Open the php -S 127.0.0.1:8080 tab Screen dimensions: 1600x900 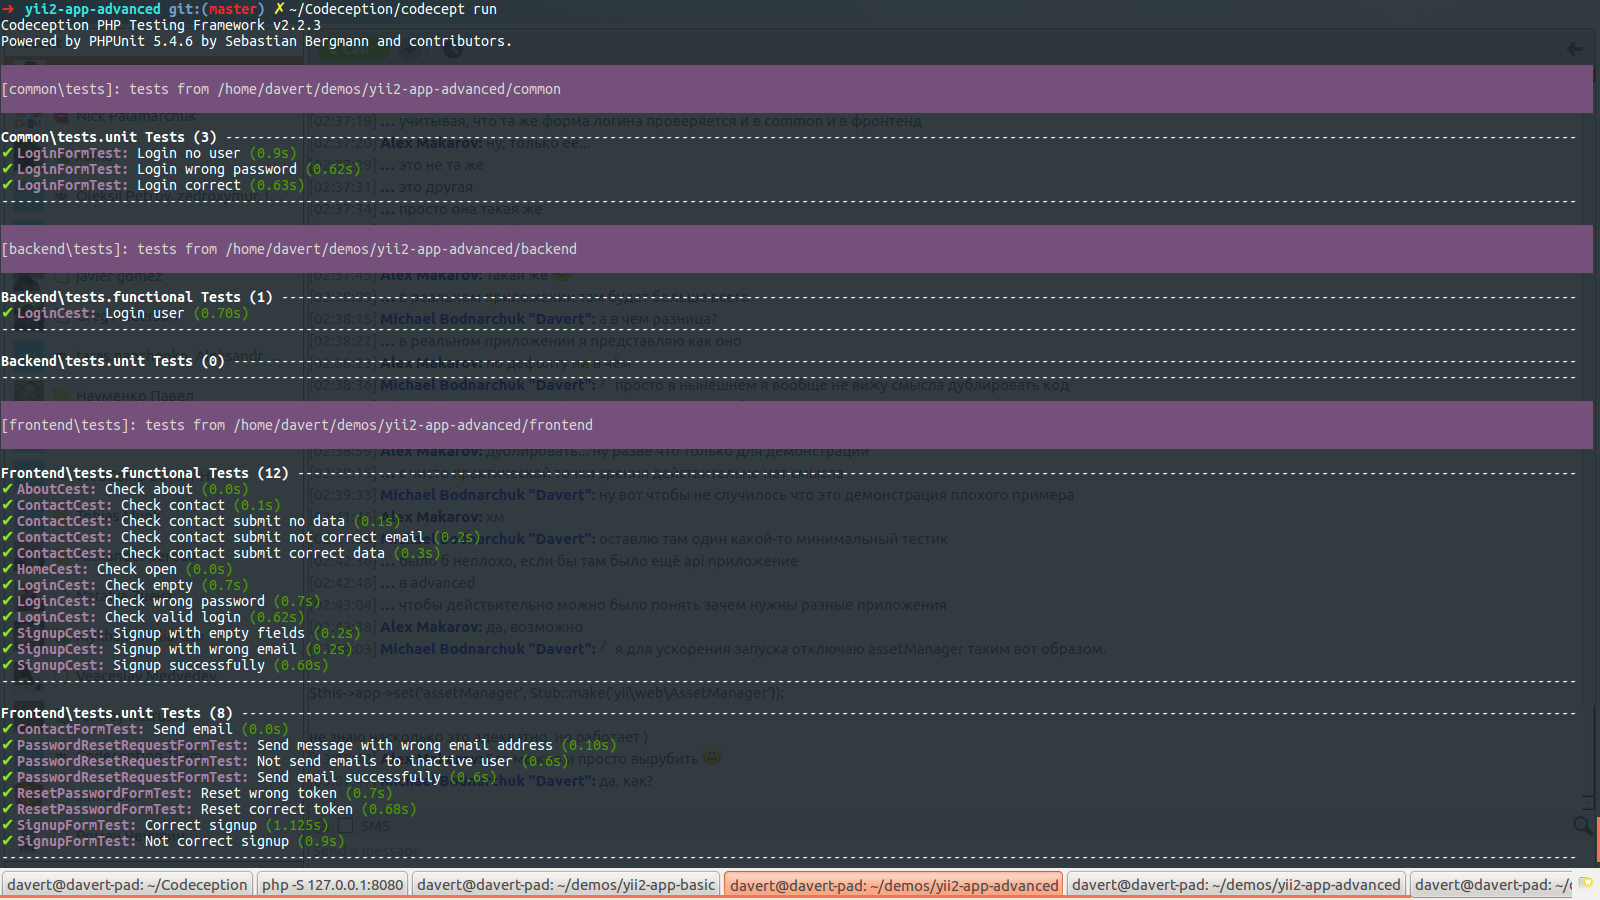332,885
